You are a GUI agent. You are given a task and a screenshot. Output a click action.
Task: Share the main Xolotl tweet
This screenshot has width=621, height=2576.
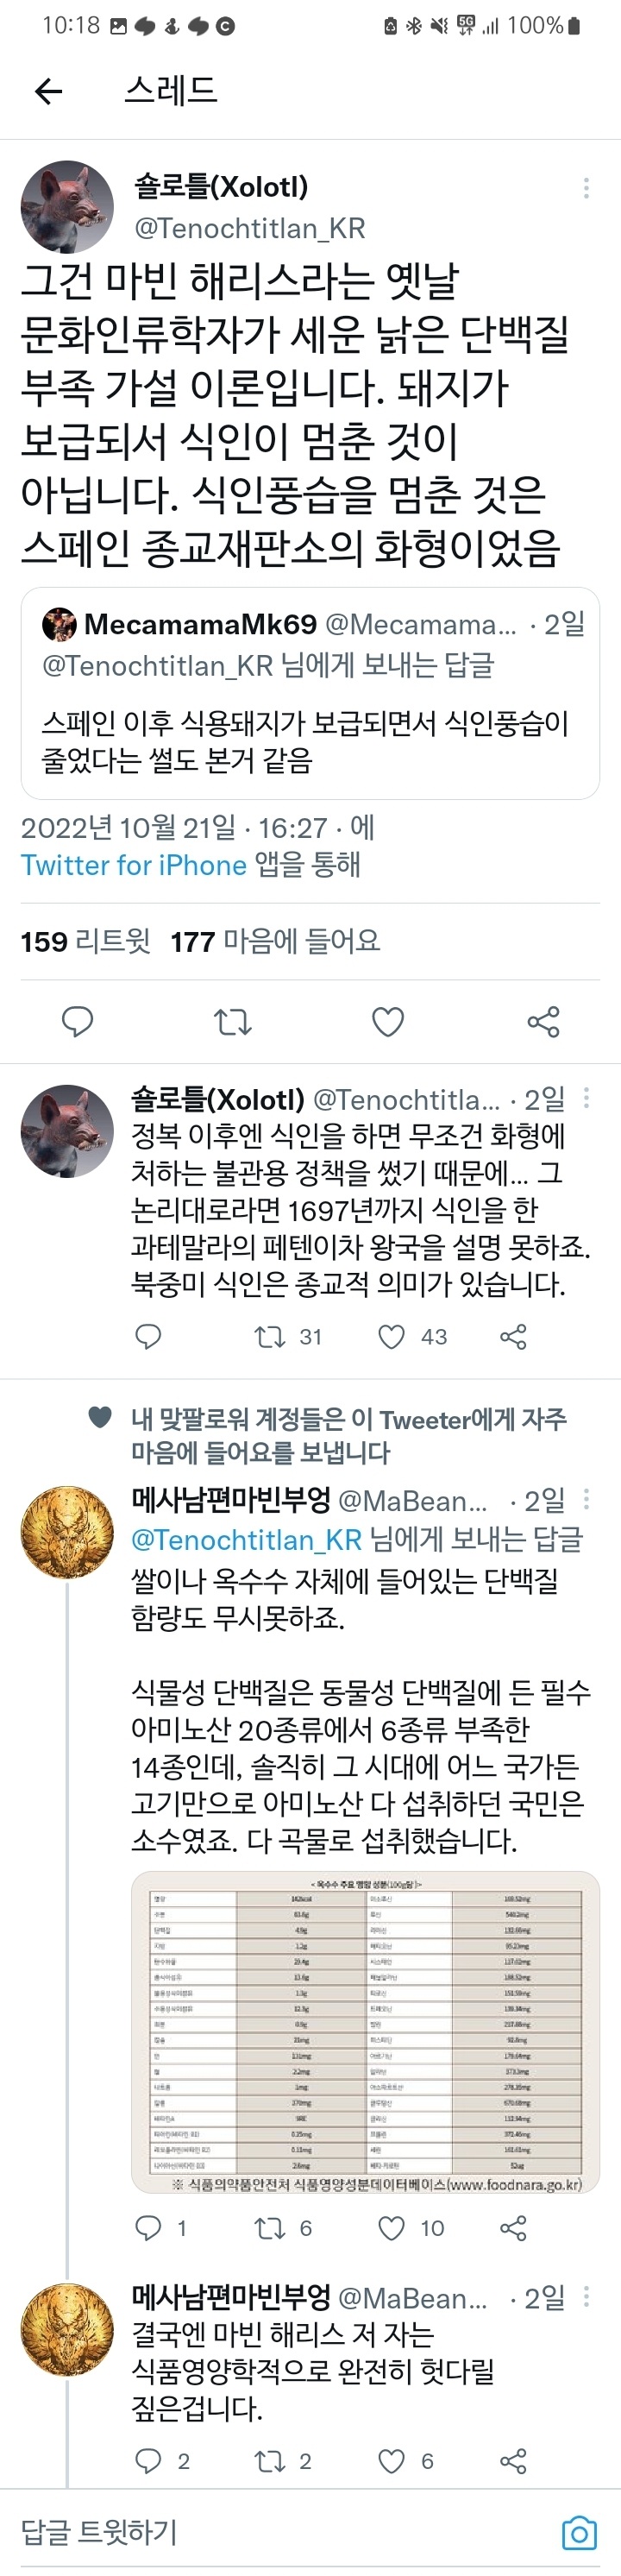543,1021
